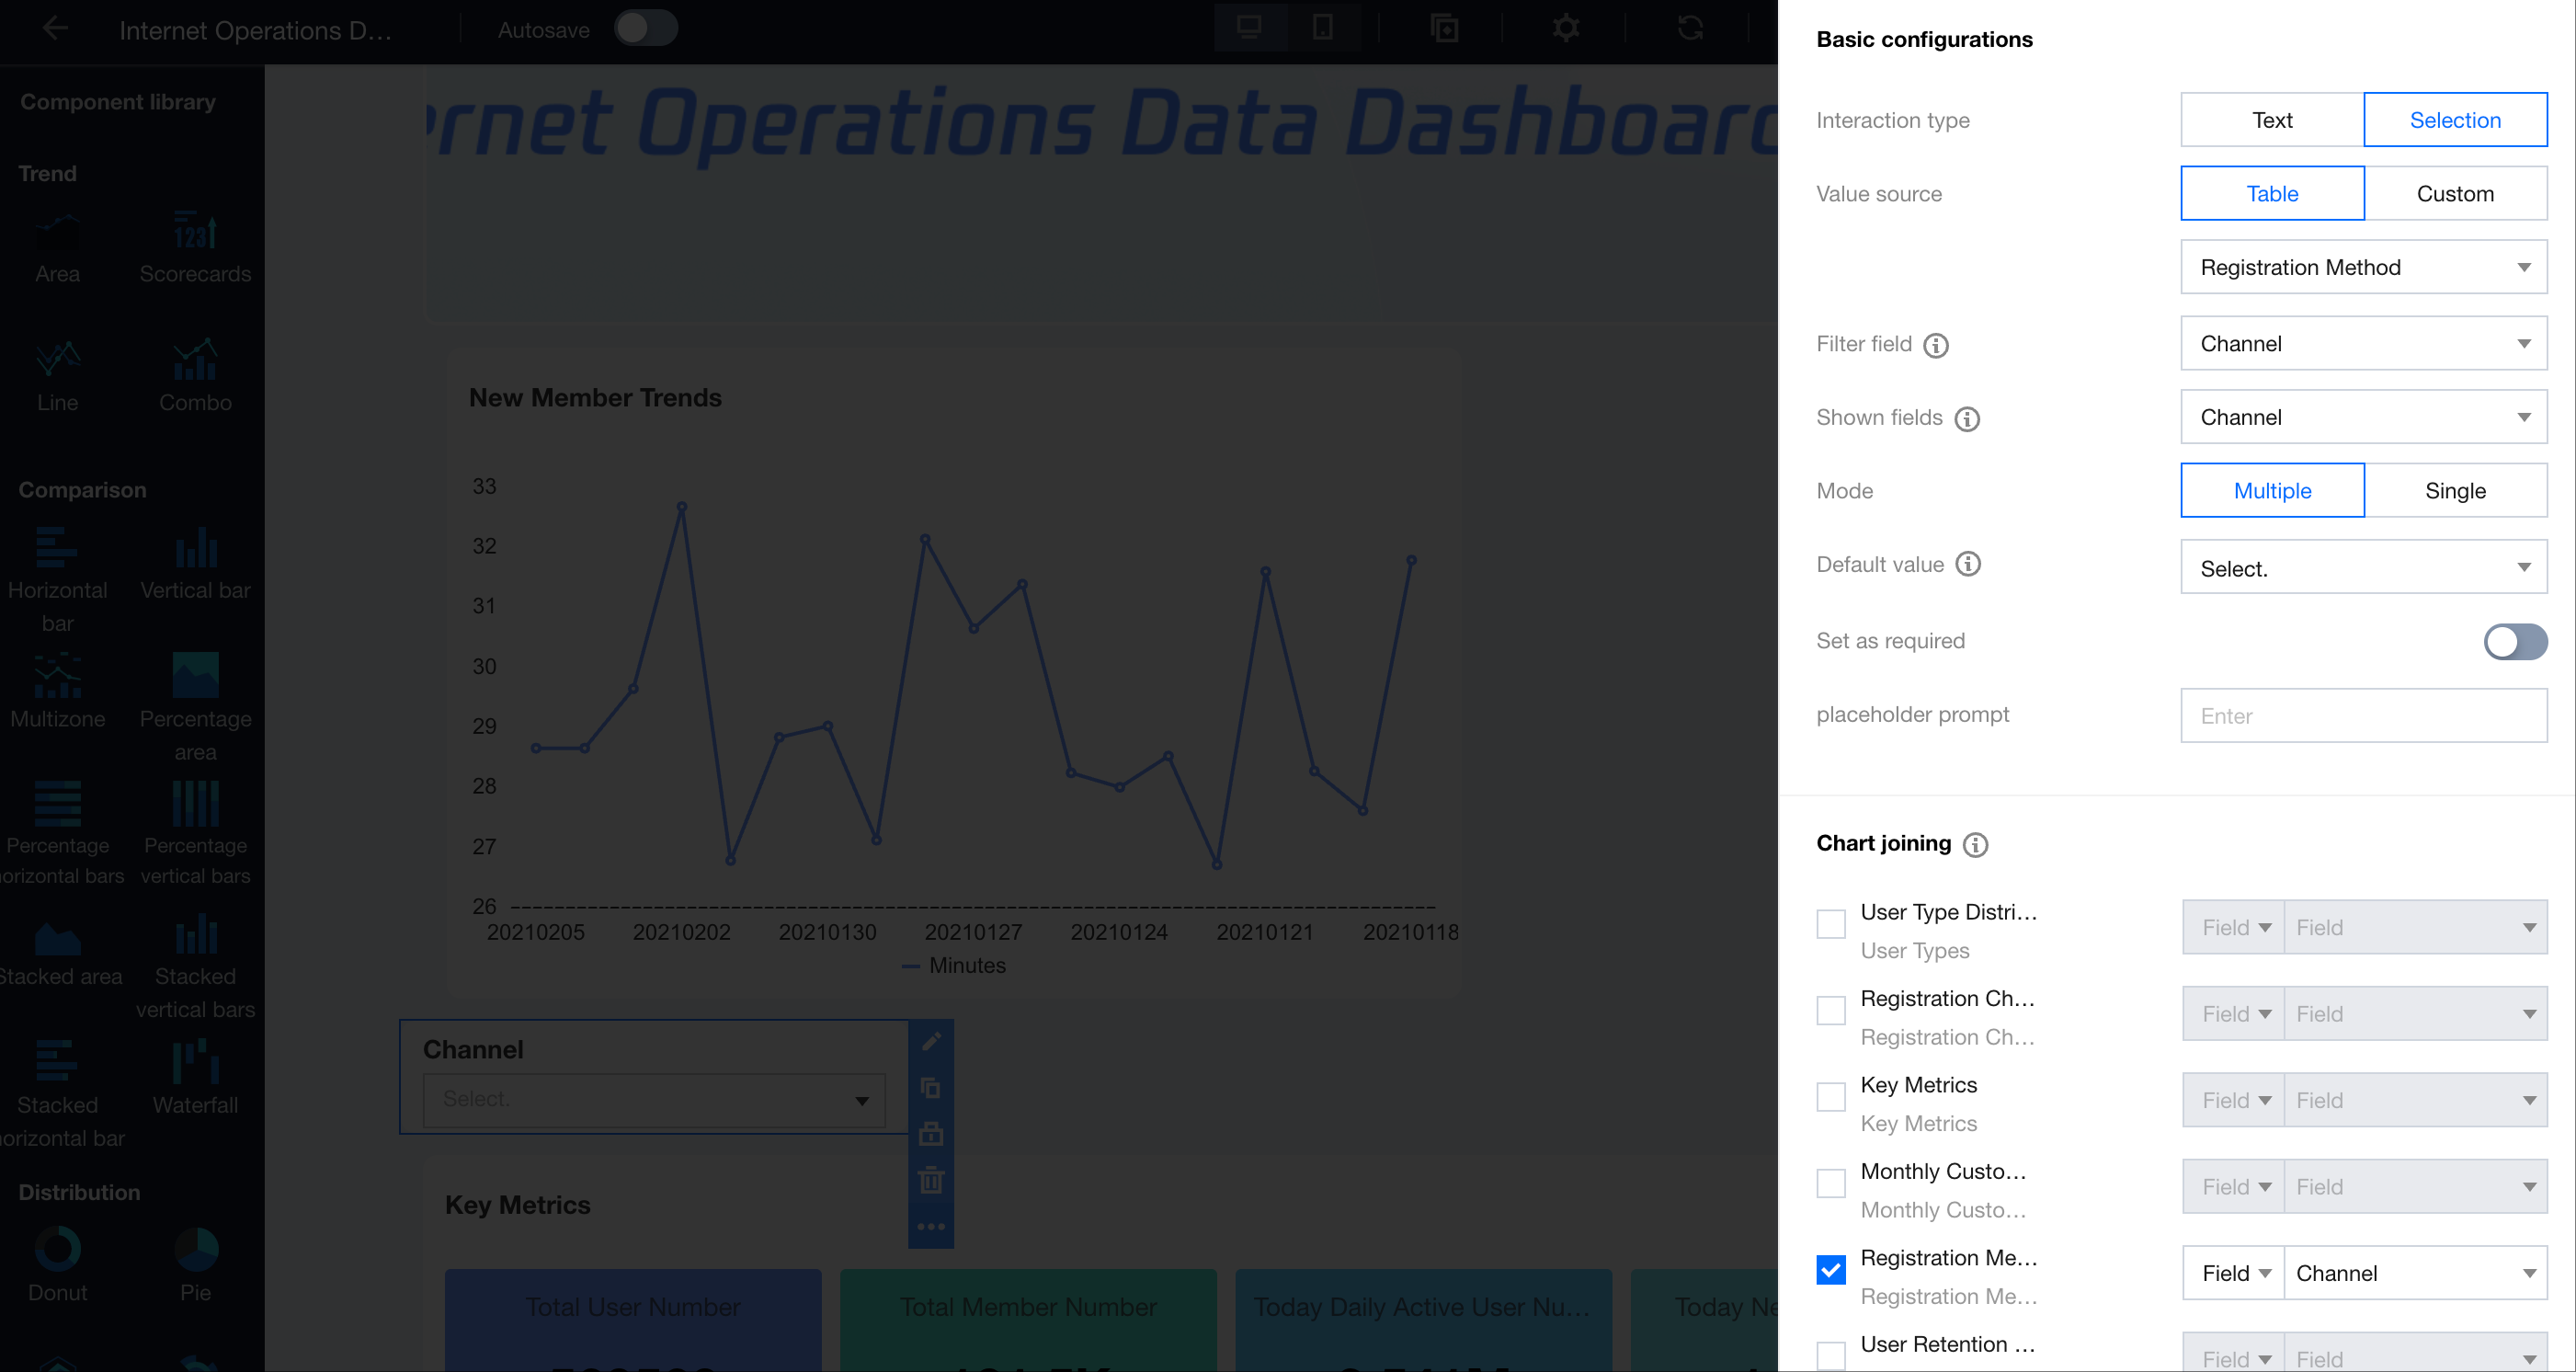
Task: Uncheck the Registration Me... checkbox
Action: (x=1830, y=1270)
